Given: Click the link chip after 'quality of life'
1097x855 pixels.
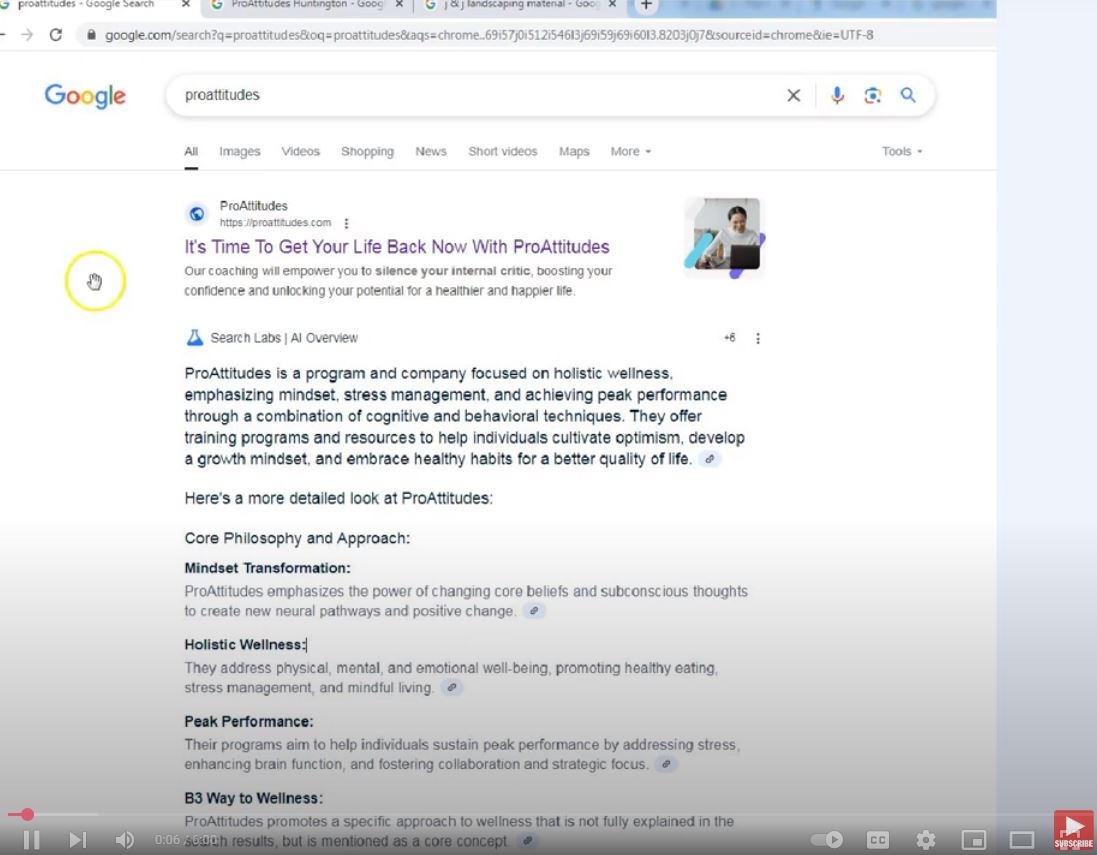Looking at the screenshot, I should coord(709,460).
